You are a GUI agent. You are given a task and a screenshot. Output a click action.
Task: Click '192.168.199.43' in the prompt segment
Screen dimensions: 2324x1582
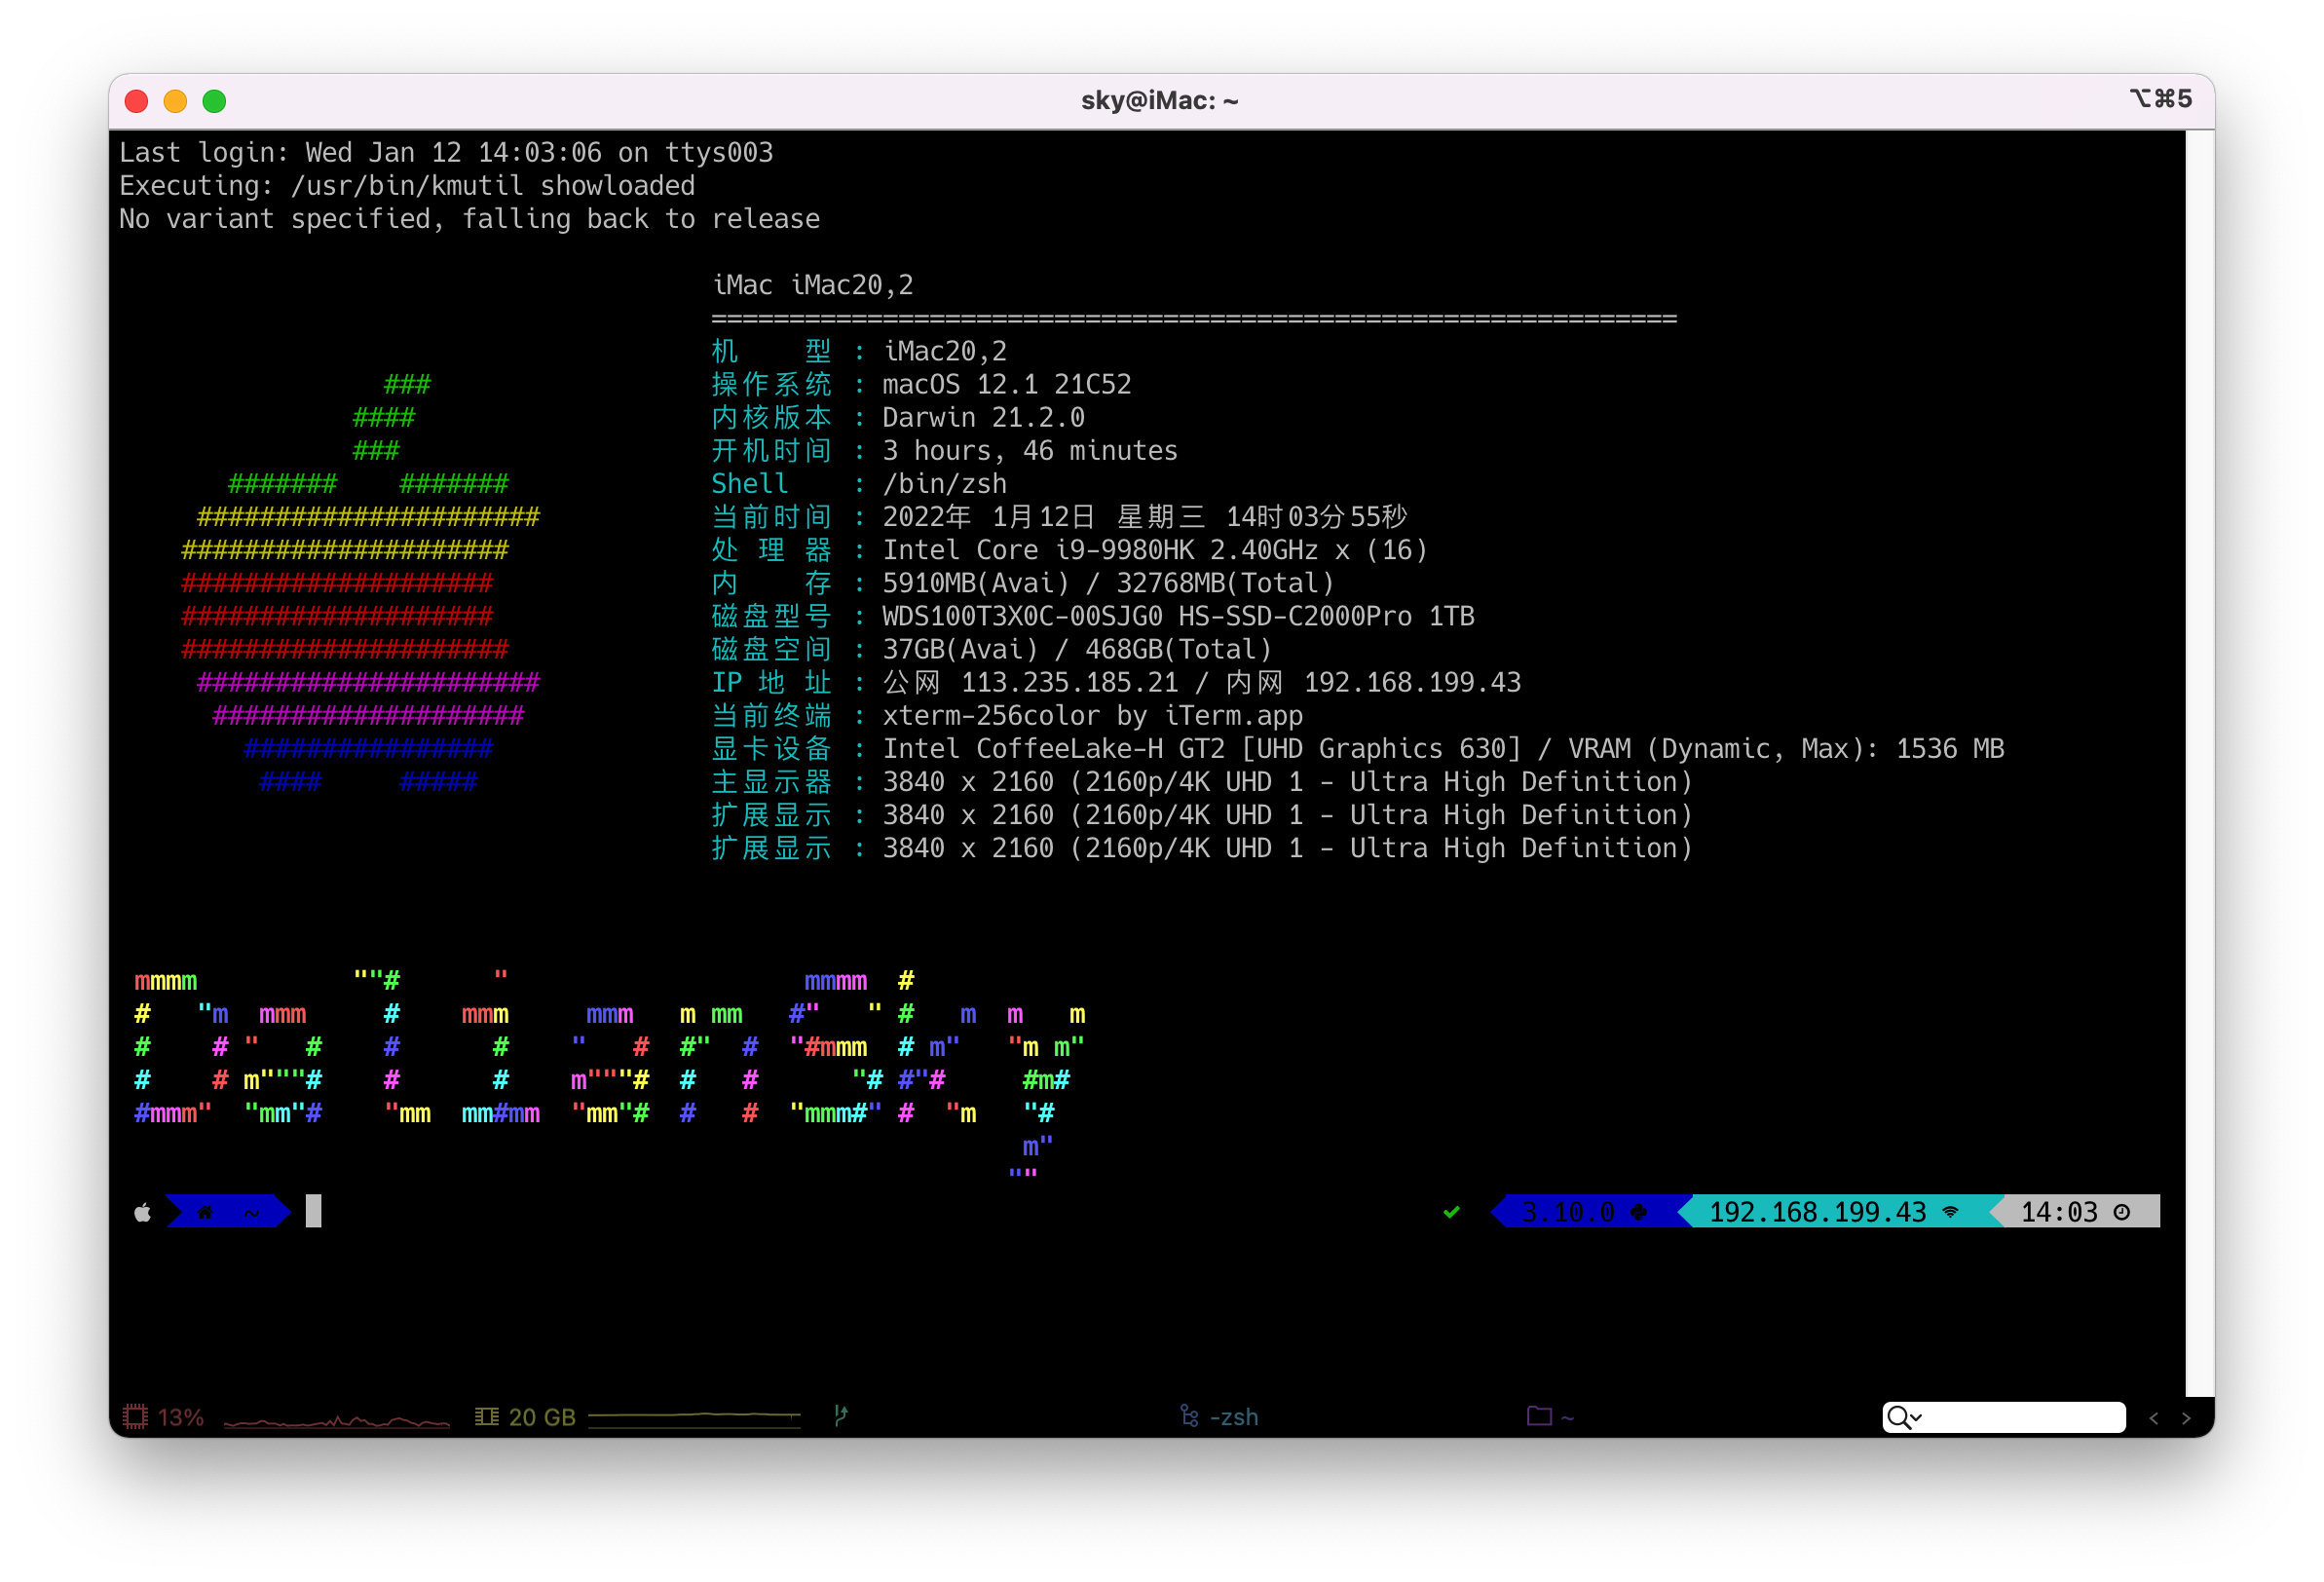point(1818,1212)
